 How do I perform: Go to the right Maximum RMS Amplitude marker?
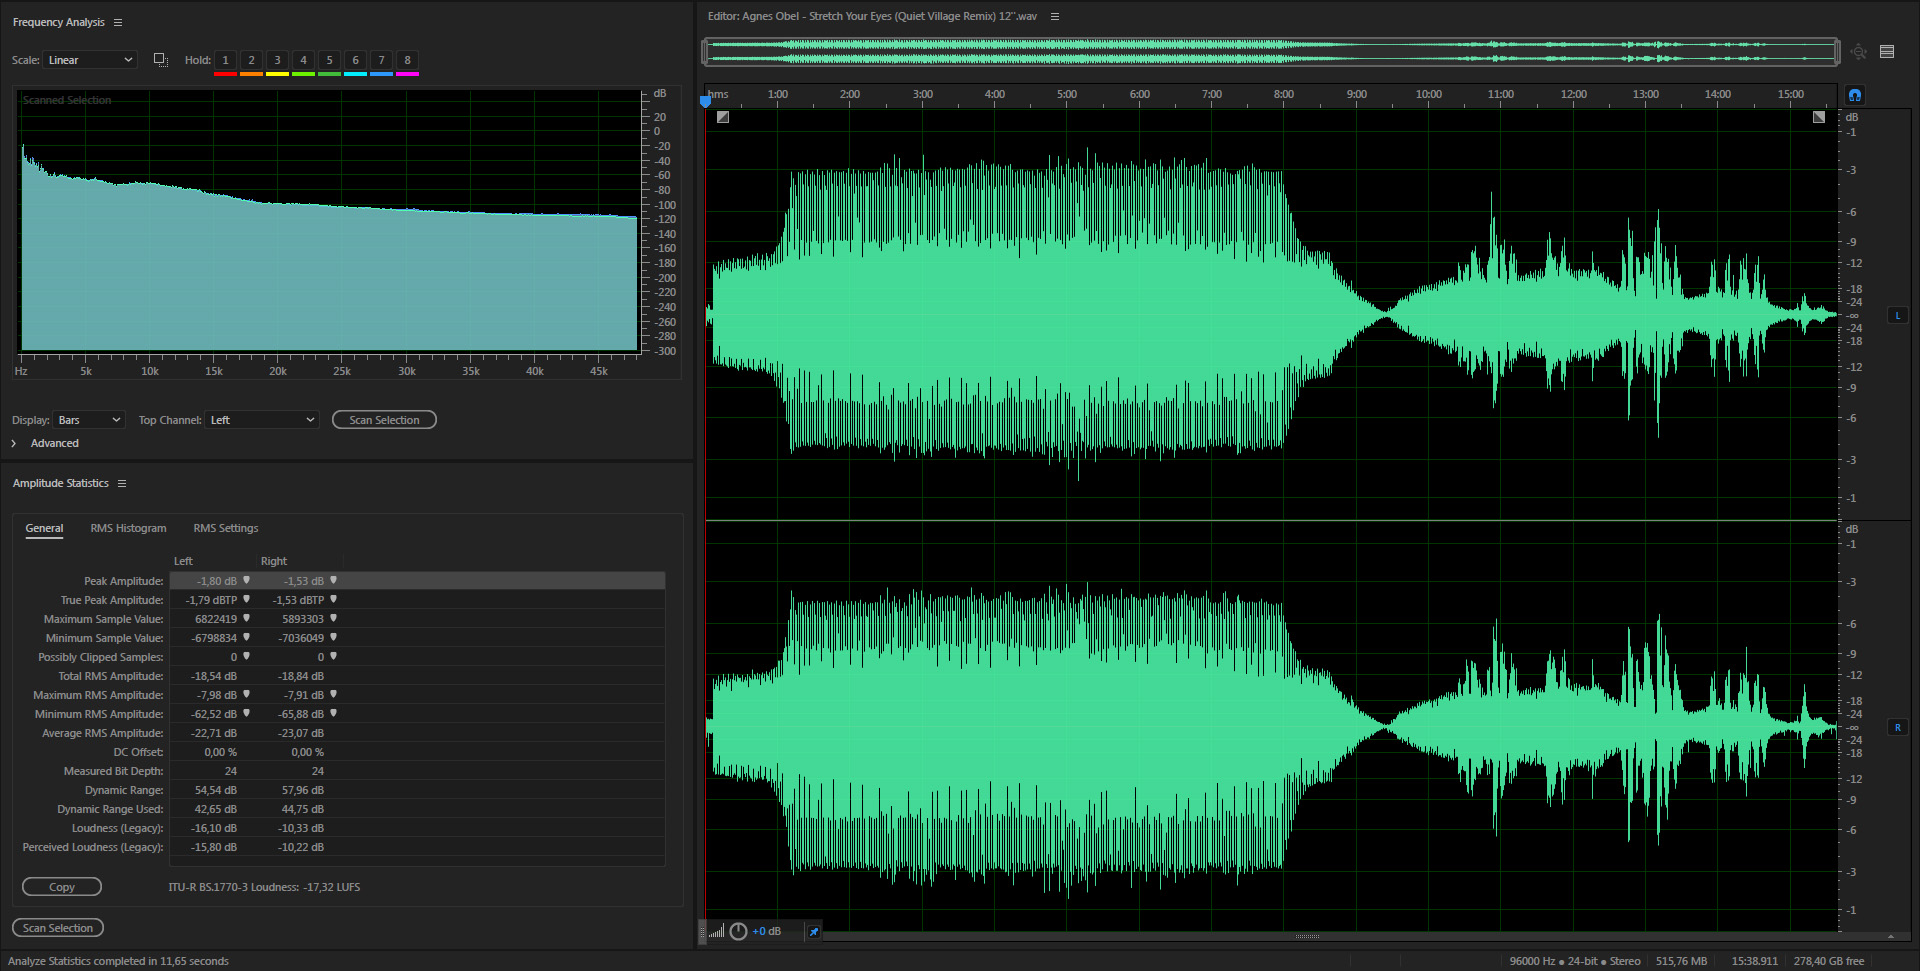(x=333, y=695)
